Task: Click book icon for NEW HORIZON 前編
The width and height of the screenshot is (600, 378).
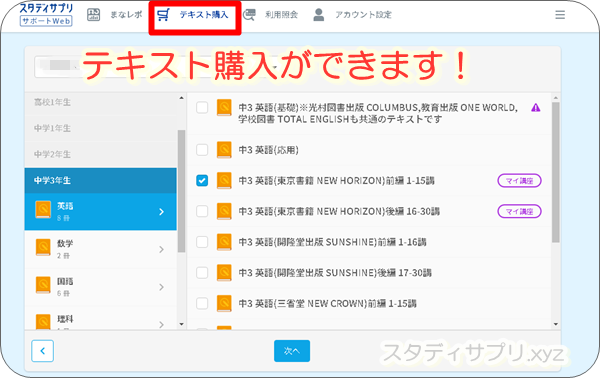Action: [224, 181]
